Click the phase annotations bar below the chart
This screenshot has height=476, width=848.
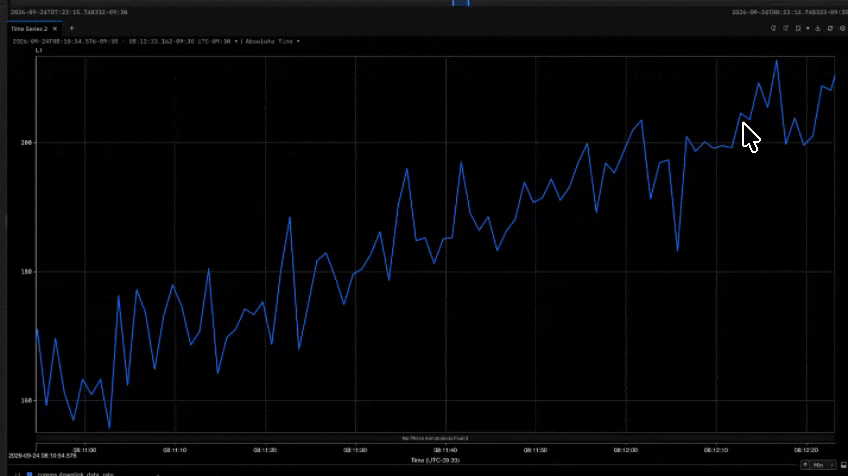click(435, 438)
